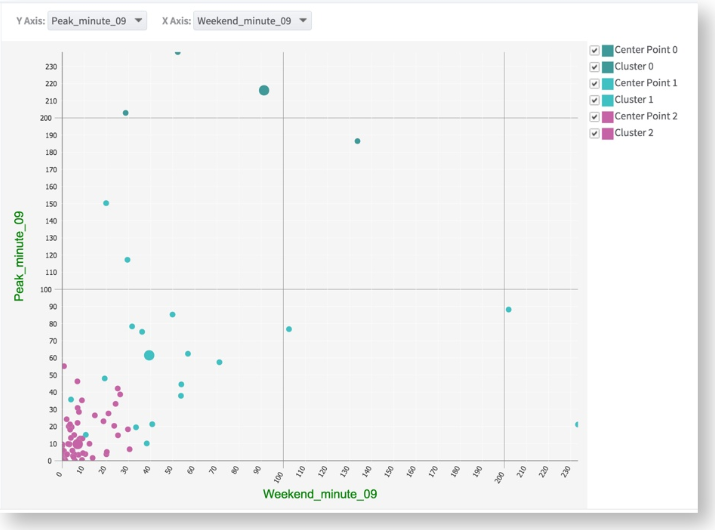
Task: Select the large Cluster 0 center point marker
Action: (x=264, y=90)
